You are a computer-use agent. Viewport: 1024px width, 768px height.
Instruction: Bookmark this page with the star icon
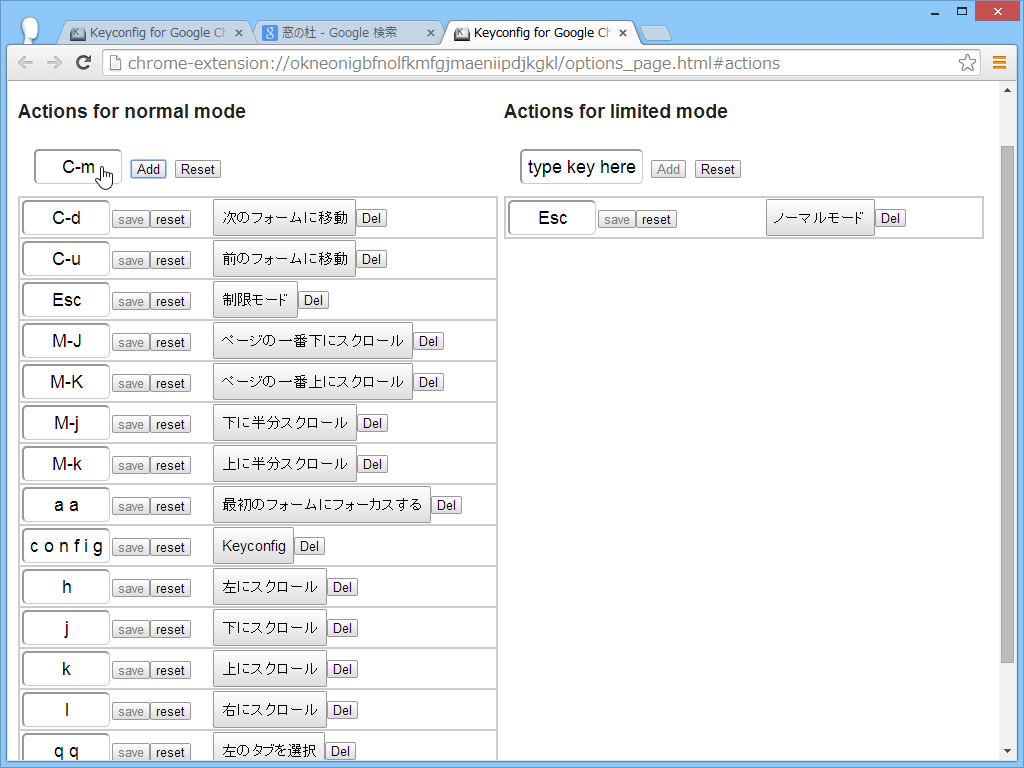pos(967,63)
